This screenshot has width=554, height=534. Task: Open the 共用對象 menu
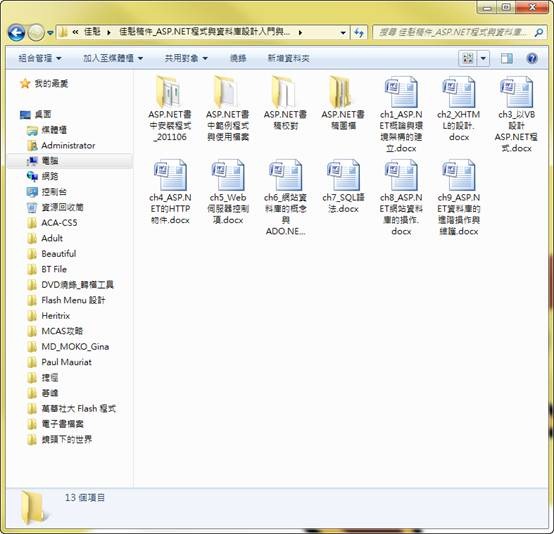(186, 58)
